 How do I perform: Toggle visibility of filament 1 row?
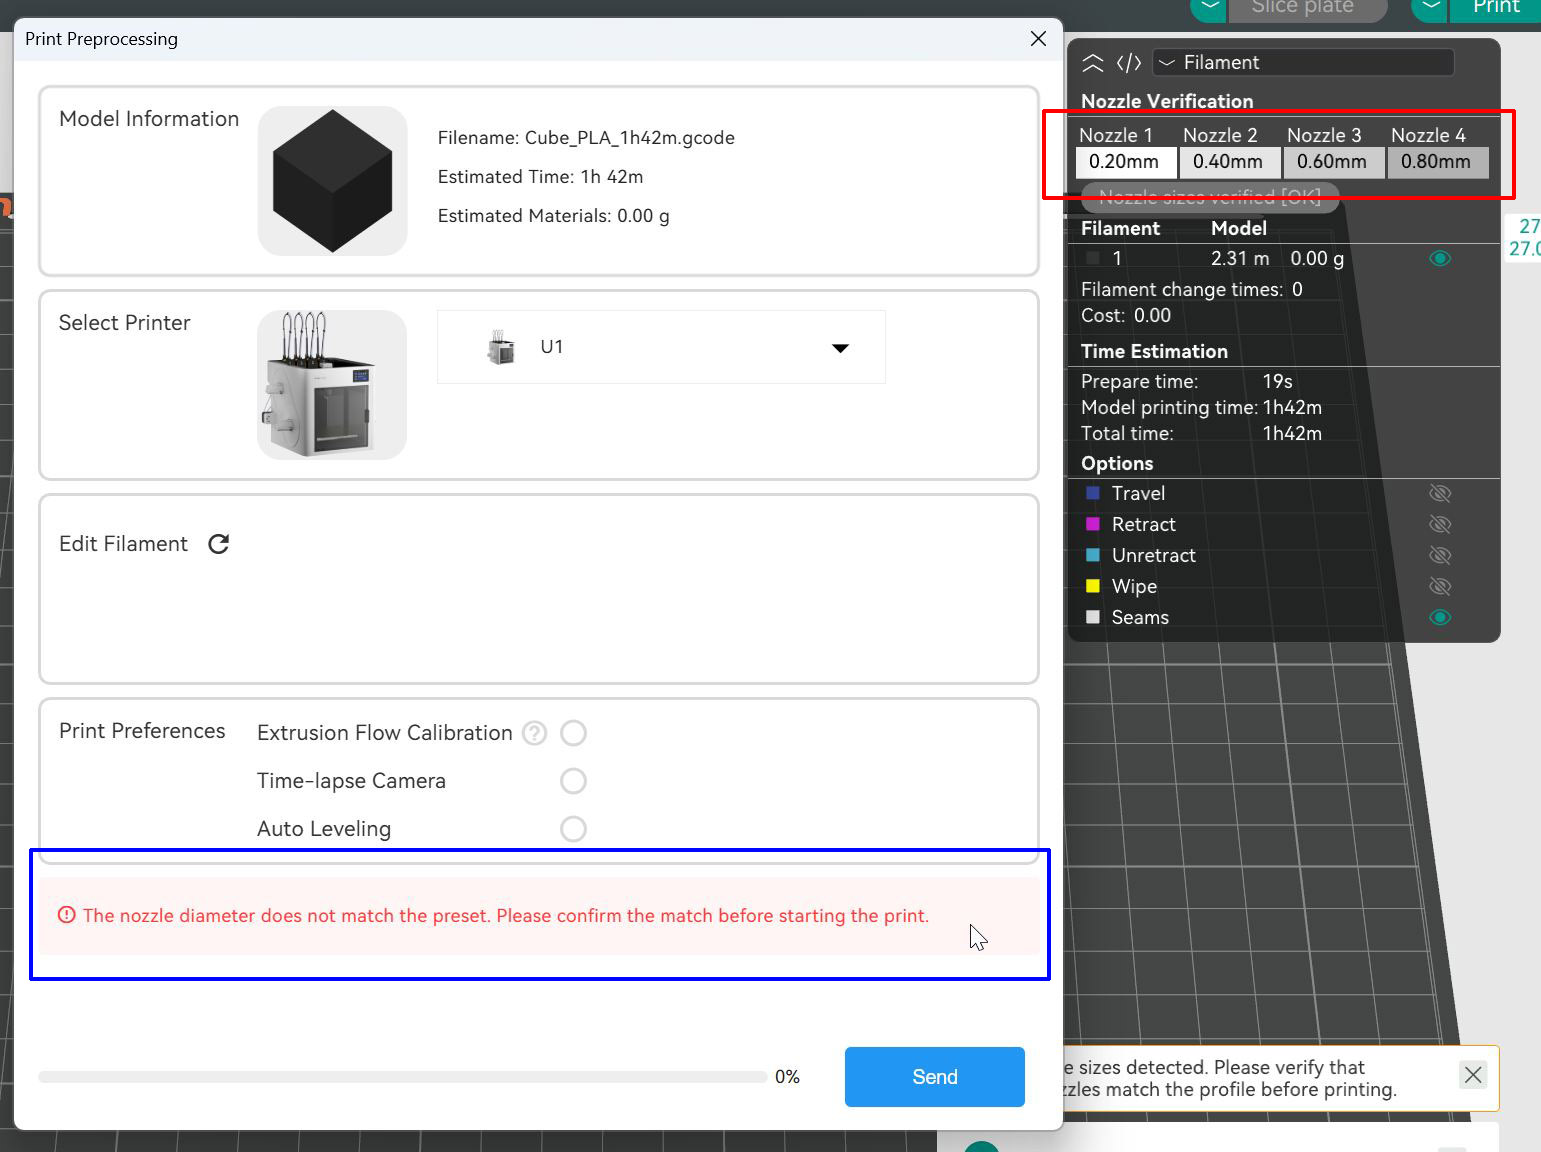[x=1440, y=258]
